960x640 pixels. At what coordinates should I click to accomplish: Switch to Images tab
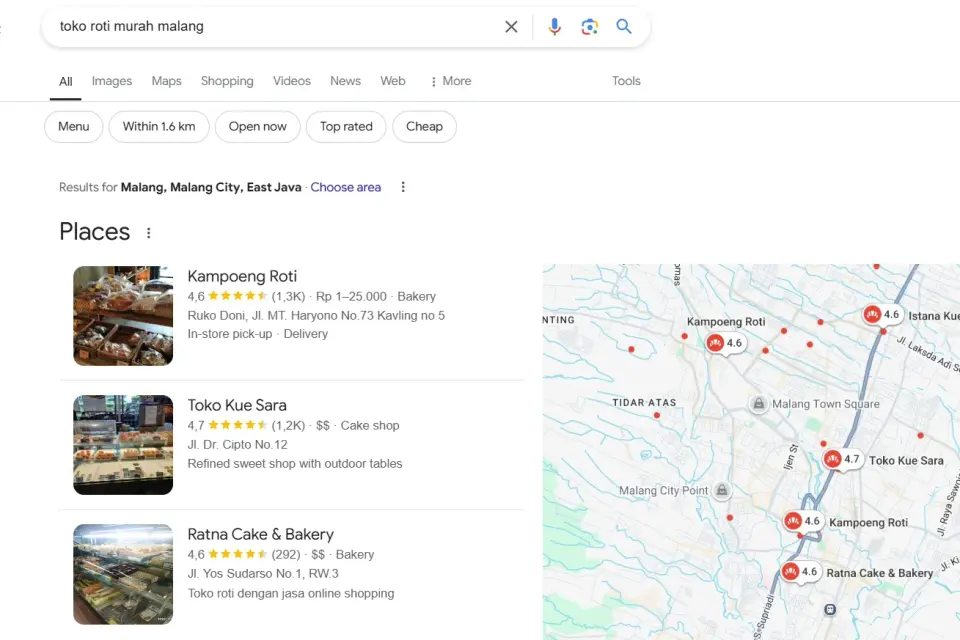point(111,81)
